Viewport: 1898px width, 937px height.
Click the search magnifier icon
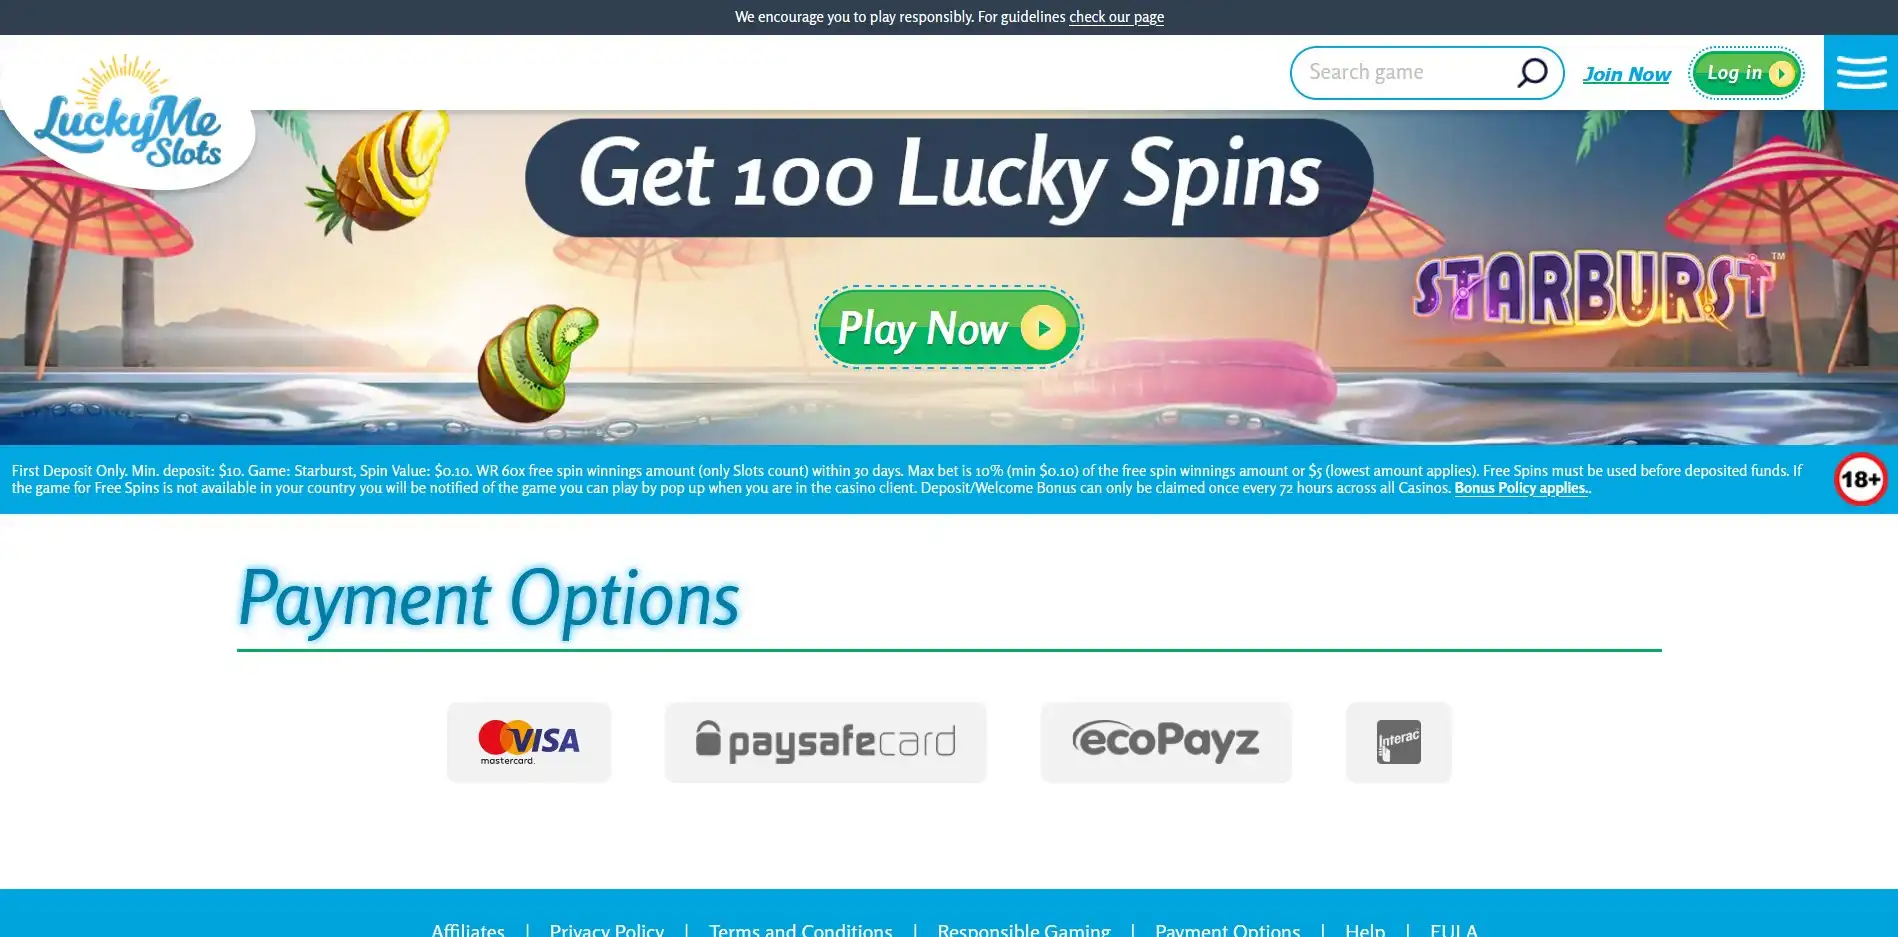tap(1532, 72)
